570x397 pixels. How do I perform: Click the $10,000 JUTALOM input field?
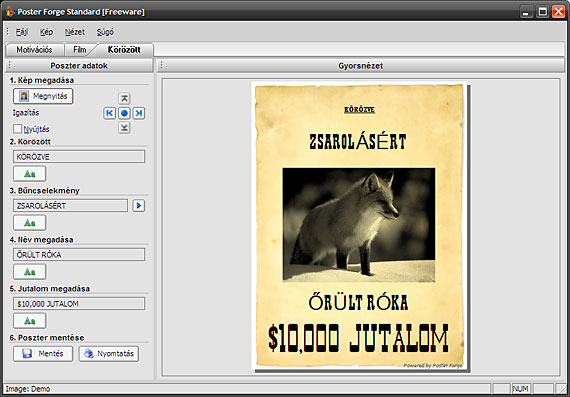pyautogui.click(x=79, y=304)
